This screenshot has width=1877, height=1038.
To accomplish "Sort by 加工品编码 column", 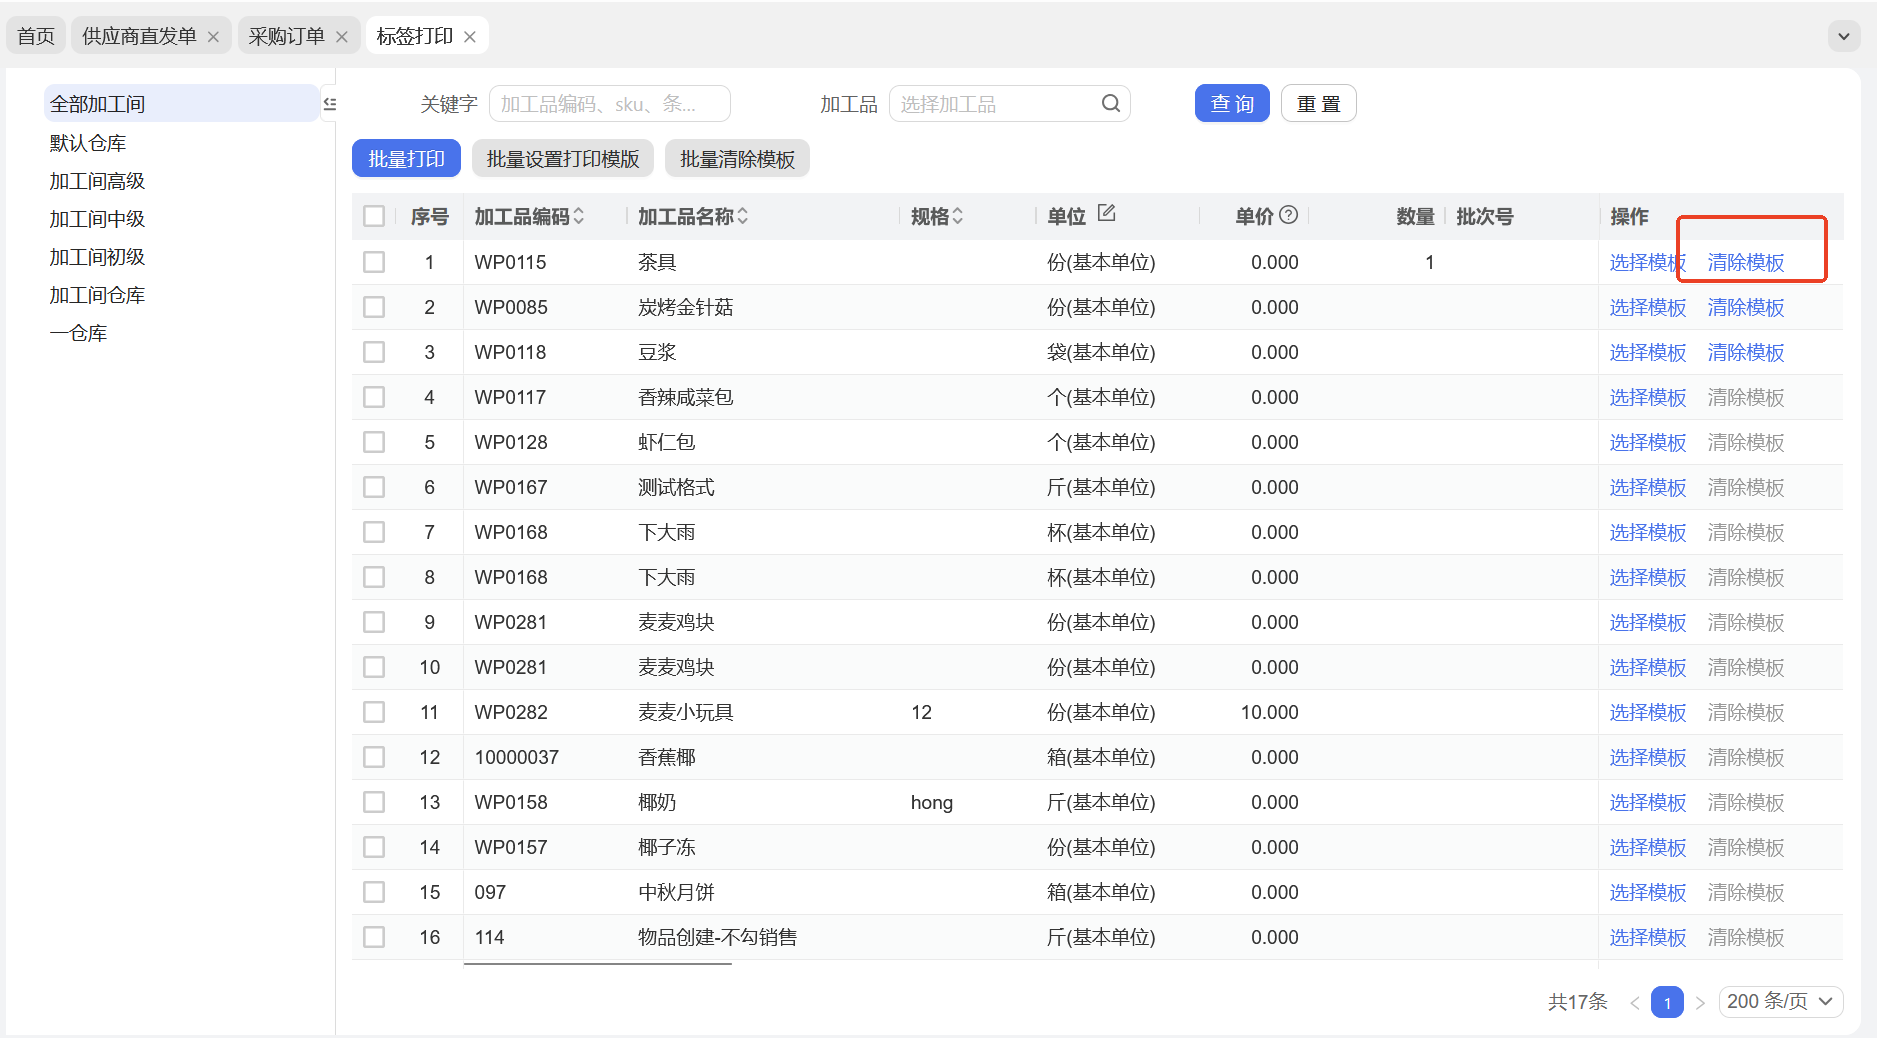I will [x=579, y=216].
